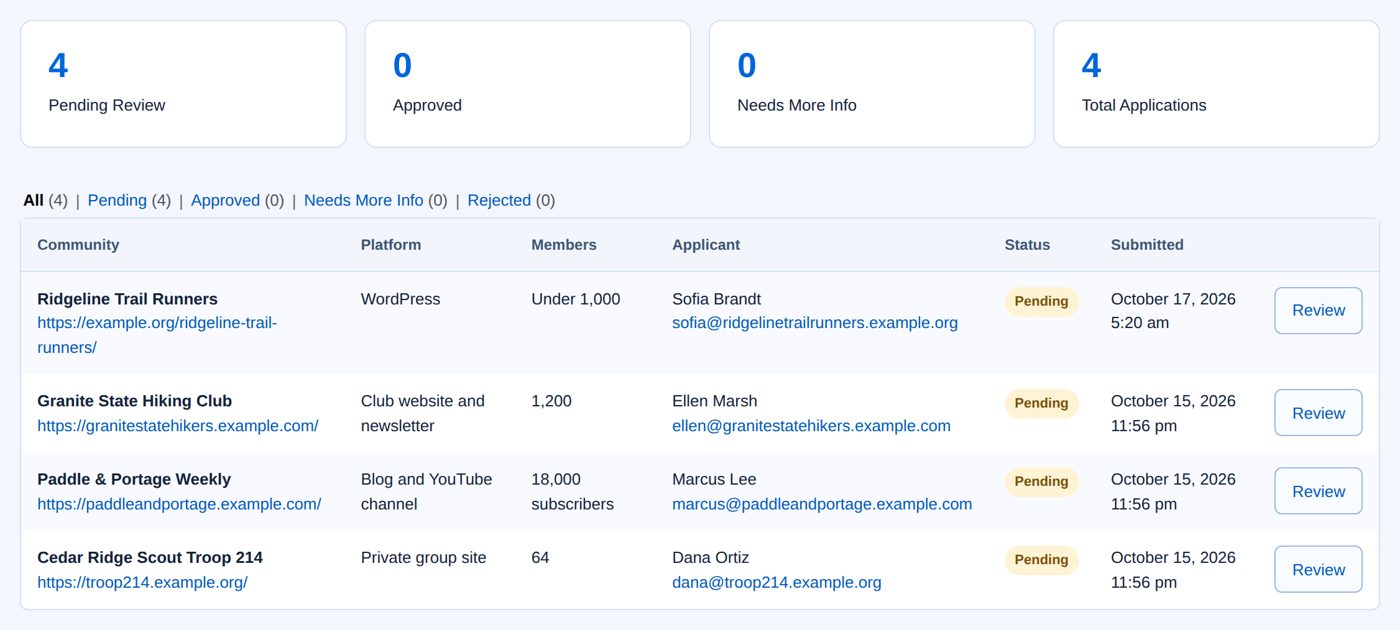Click applicant name Marcus Lee
This screenshot has height=630, width=1400.
(714, 479)
